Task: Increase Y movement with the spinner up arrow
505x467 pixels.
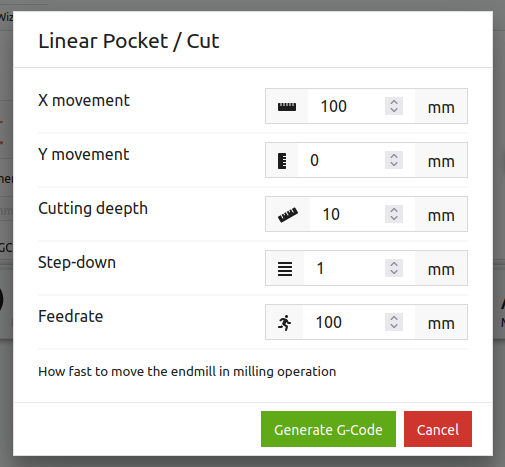Action: coord(394,156)
